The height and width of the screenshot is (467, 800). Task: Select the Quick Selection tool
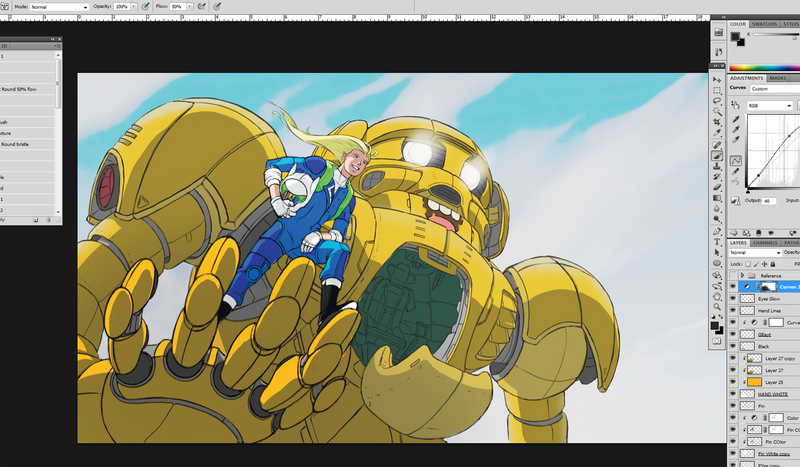tap(717, 111)
